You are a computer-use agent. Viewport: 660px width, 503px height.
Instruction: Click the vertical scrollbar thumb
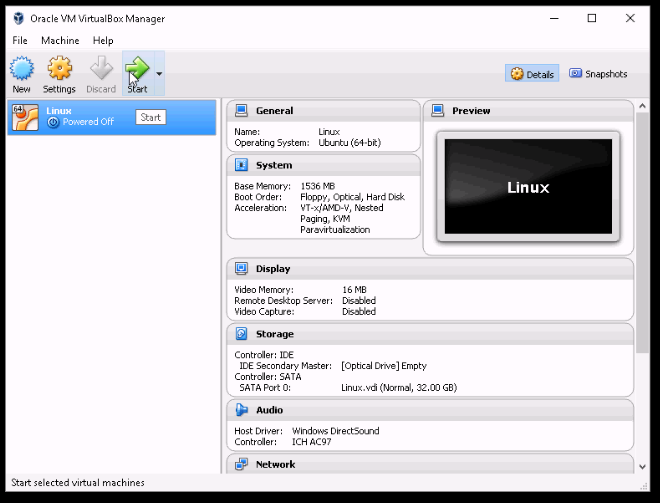(x=642, y=232)
